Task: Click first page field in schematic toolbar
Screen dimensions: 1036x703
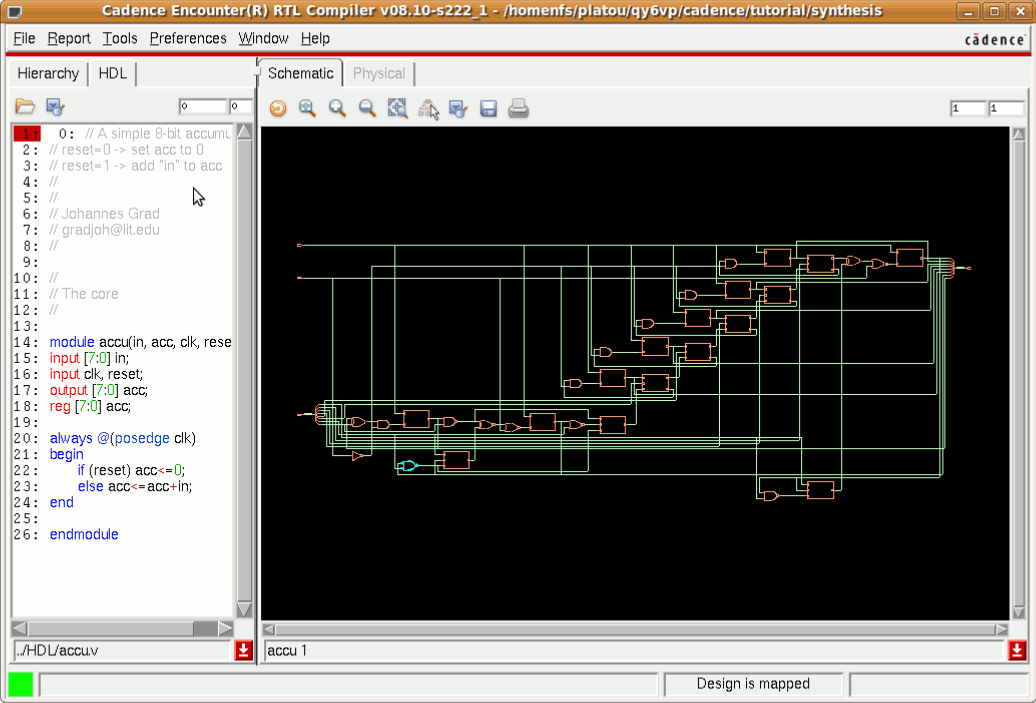Action: [968, 108]
